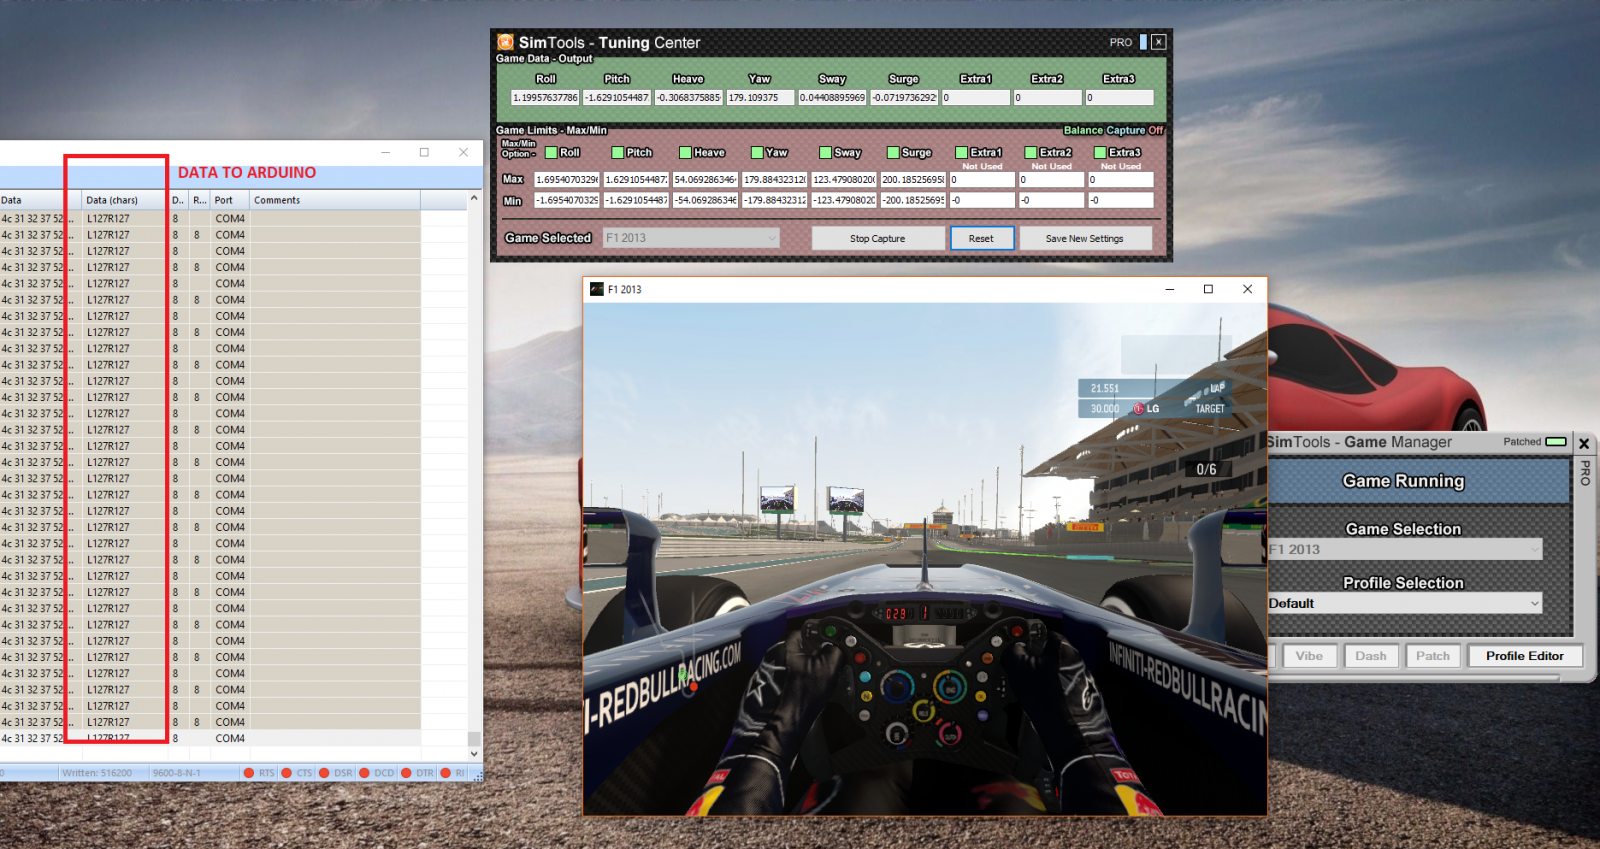Viewport: 1600px width, 849px height.
Task: Close the SimTools Game Manager window
Action: (x=1584, y=443)
